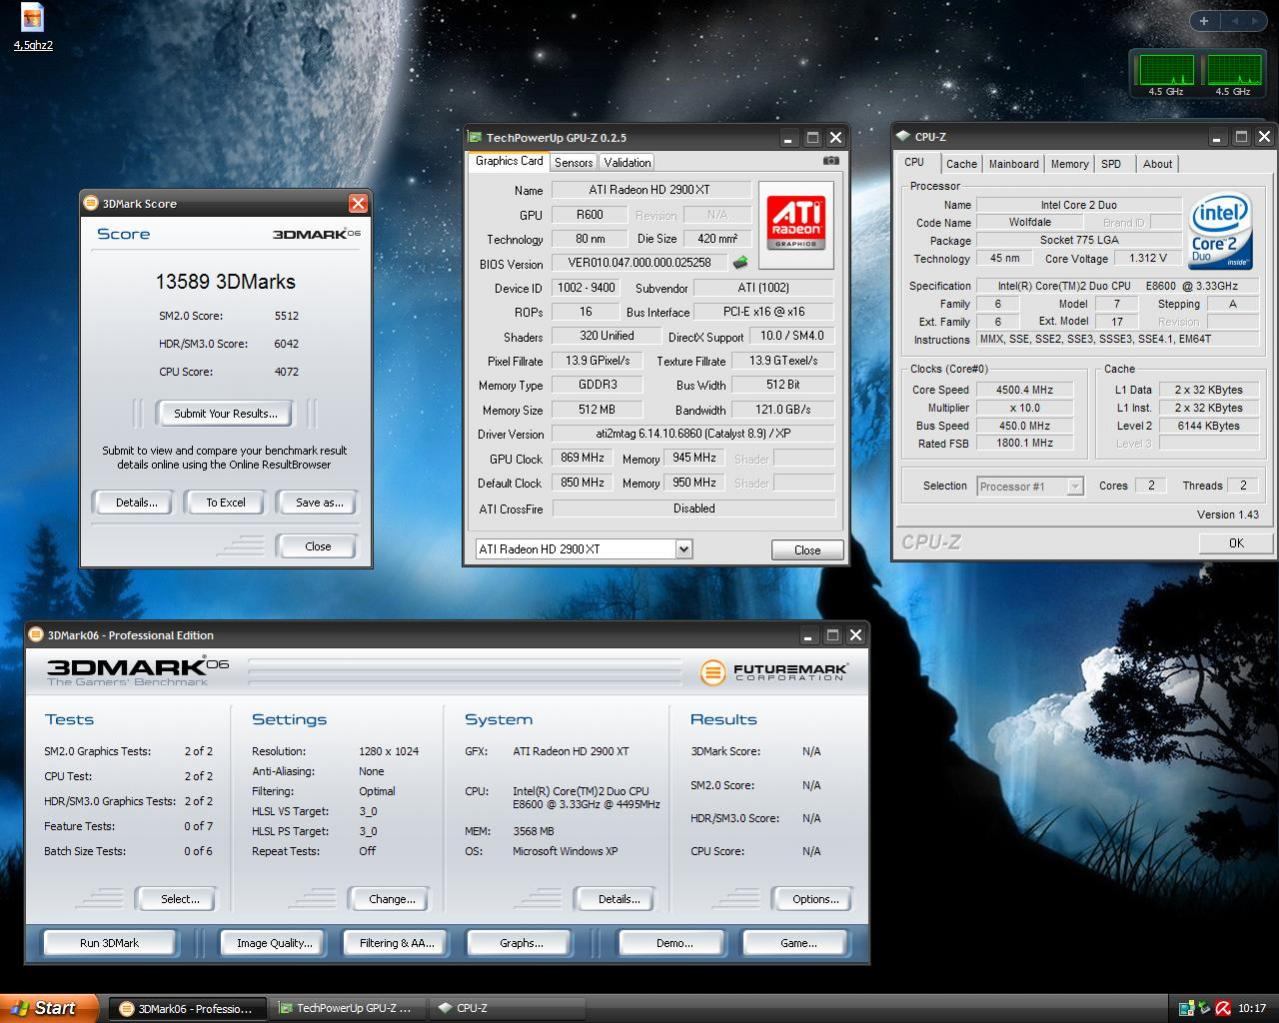Open the Windows Start menu
Image resolution: width=1279 pixels, height=1023 pixels.
[x=49, y=1008]
